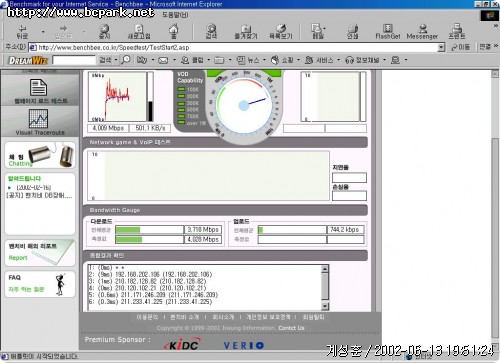The height and width of the screenshot is (363, 500).
Task: Click the '501.1 KB/s' speed value
Action: (150, 128)
